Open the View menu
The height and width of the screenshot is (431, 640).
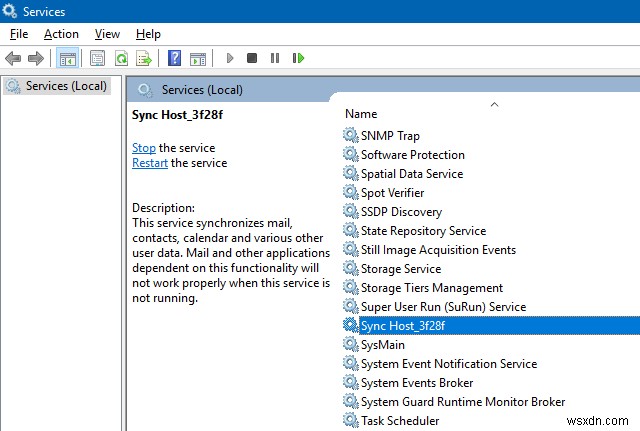[107, 34]
